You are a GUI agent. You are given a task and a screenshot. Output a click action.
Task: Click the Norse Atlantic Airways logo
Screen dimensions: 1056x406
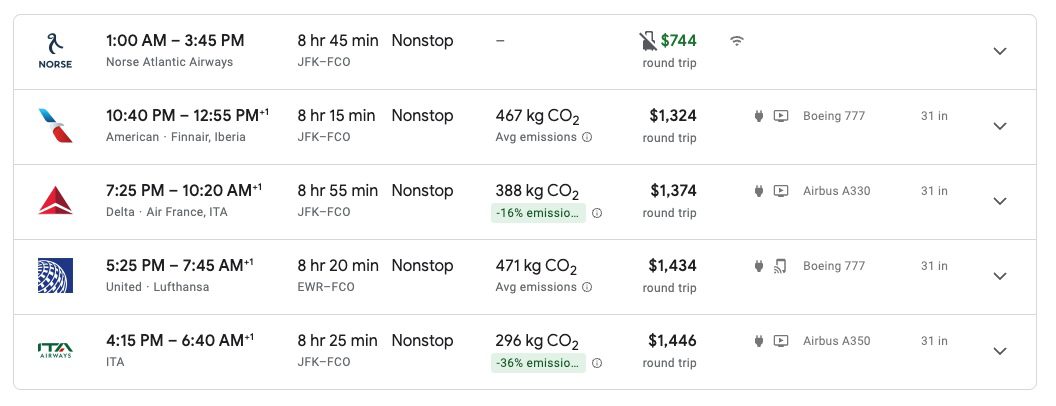tap(55, 51)
